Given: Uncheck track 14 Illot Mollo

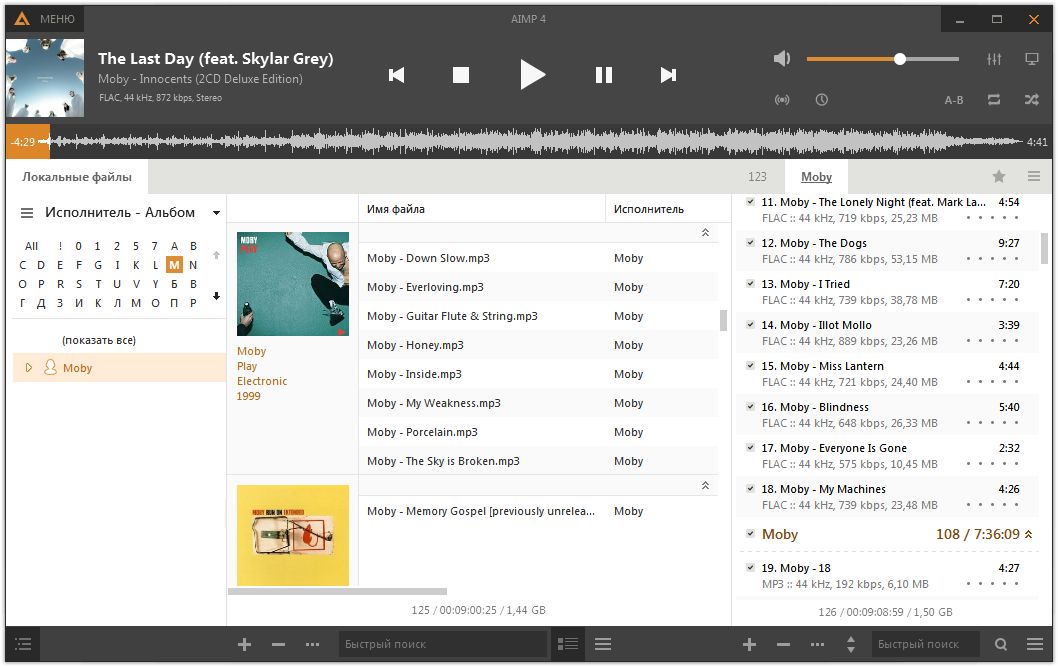Looking at the screenshot, I should 750,325.
